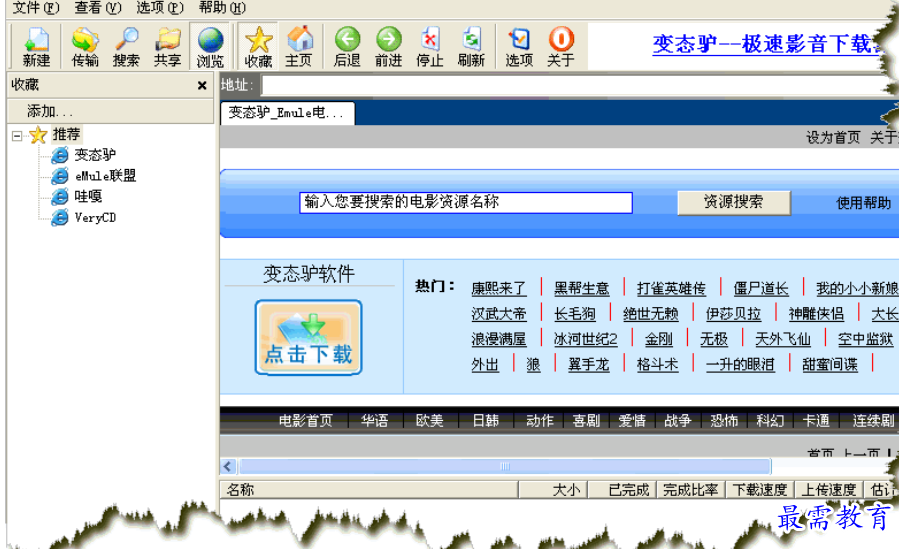Select the 推荐 favorites folder
The width and height of the screenshot is (899, 549).
(x=66, y=135)
